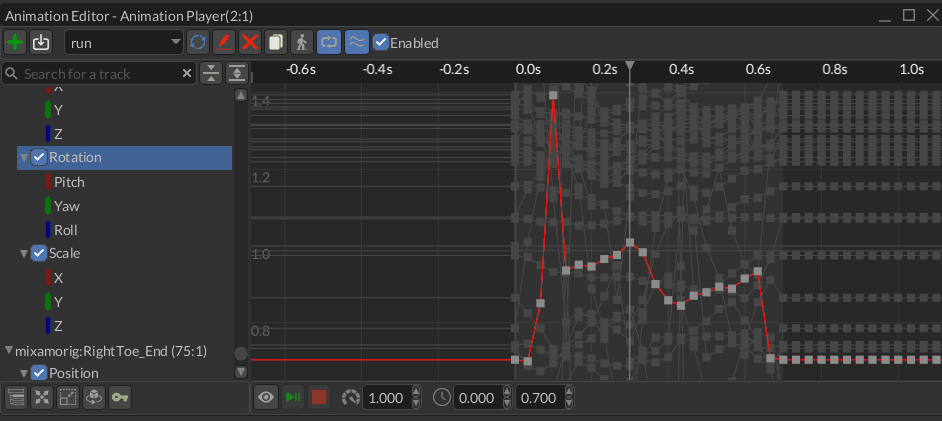Select the Y channel under Scale
942x421 pixels.
click(58, 301)
